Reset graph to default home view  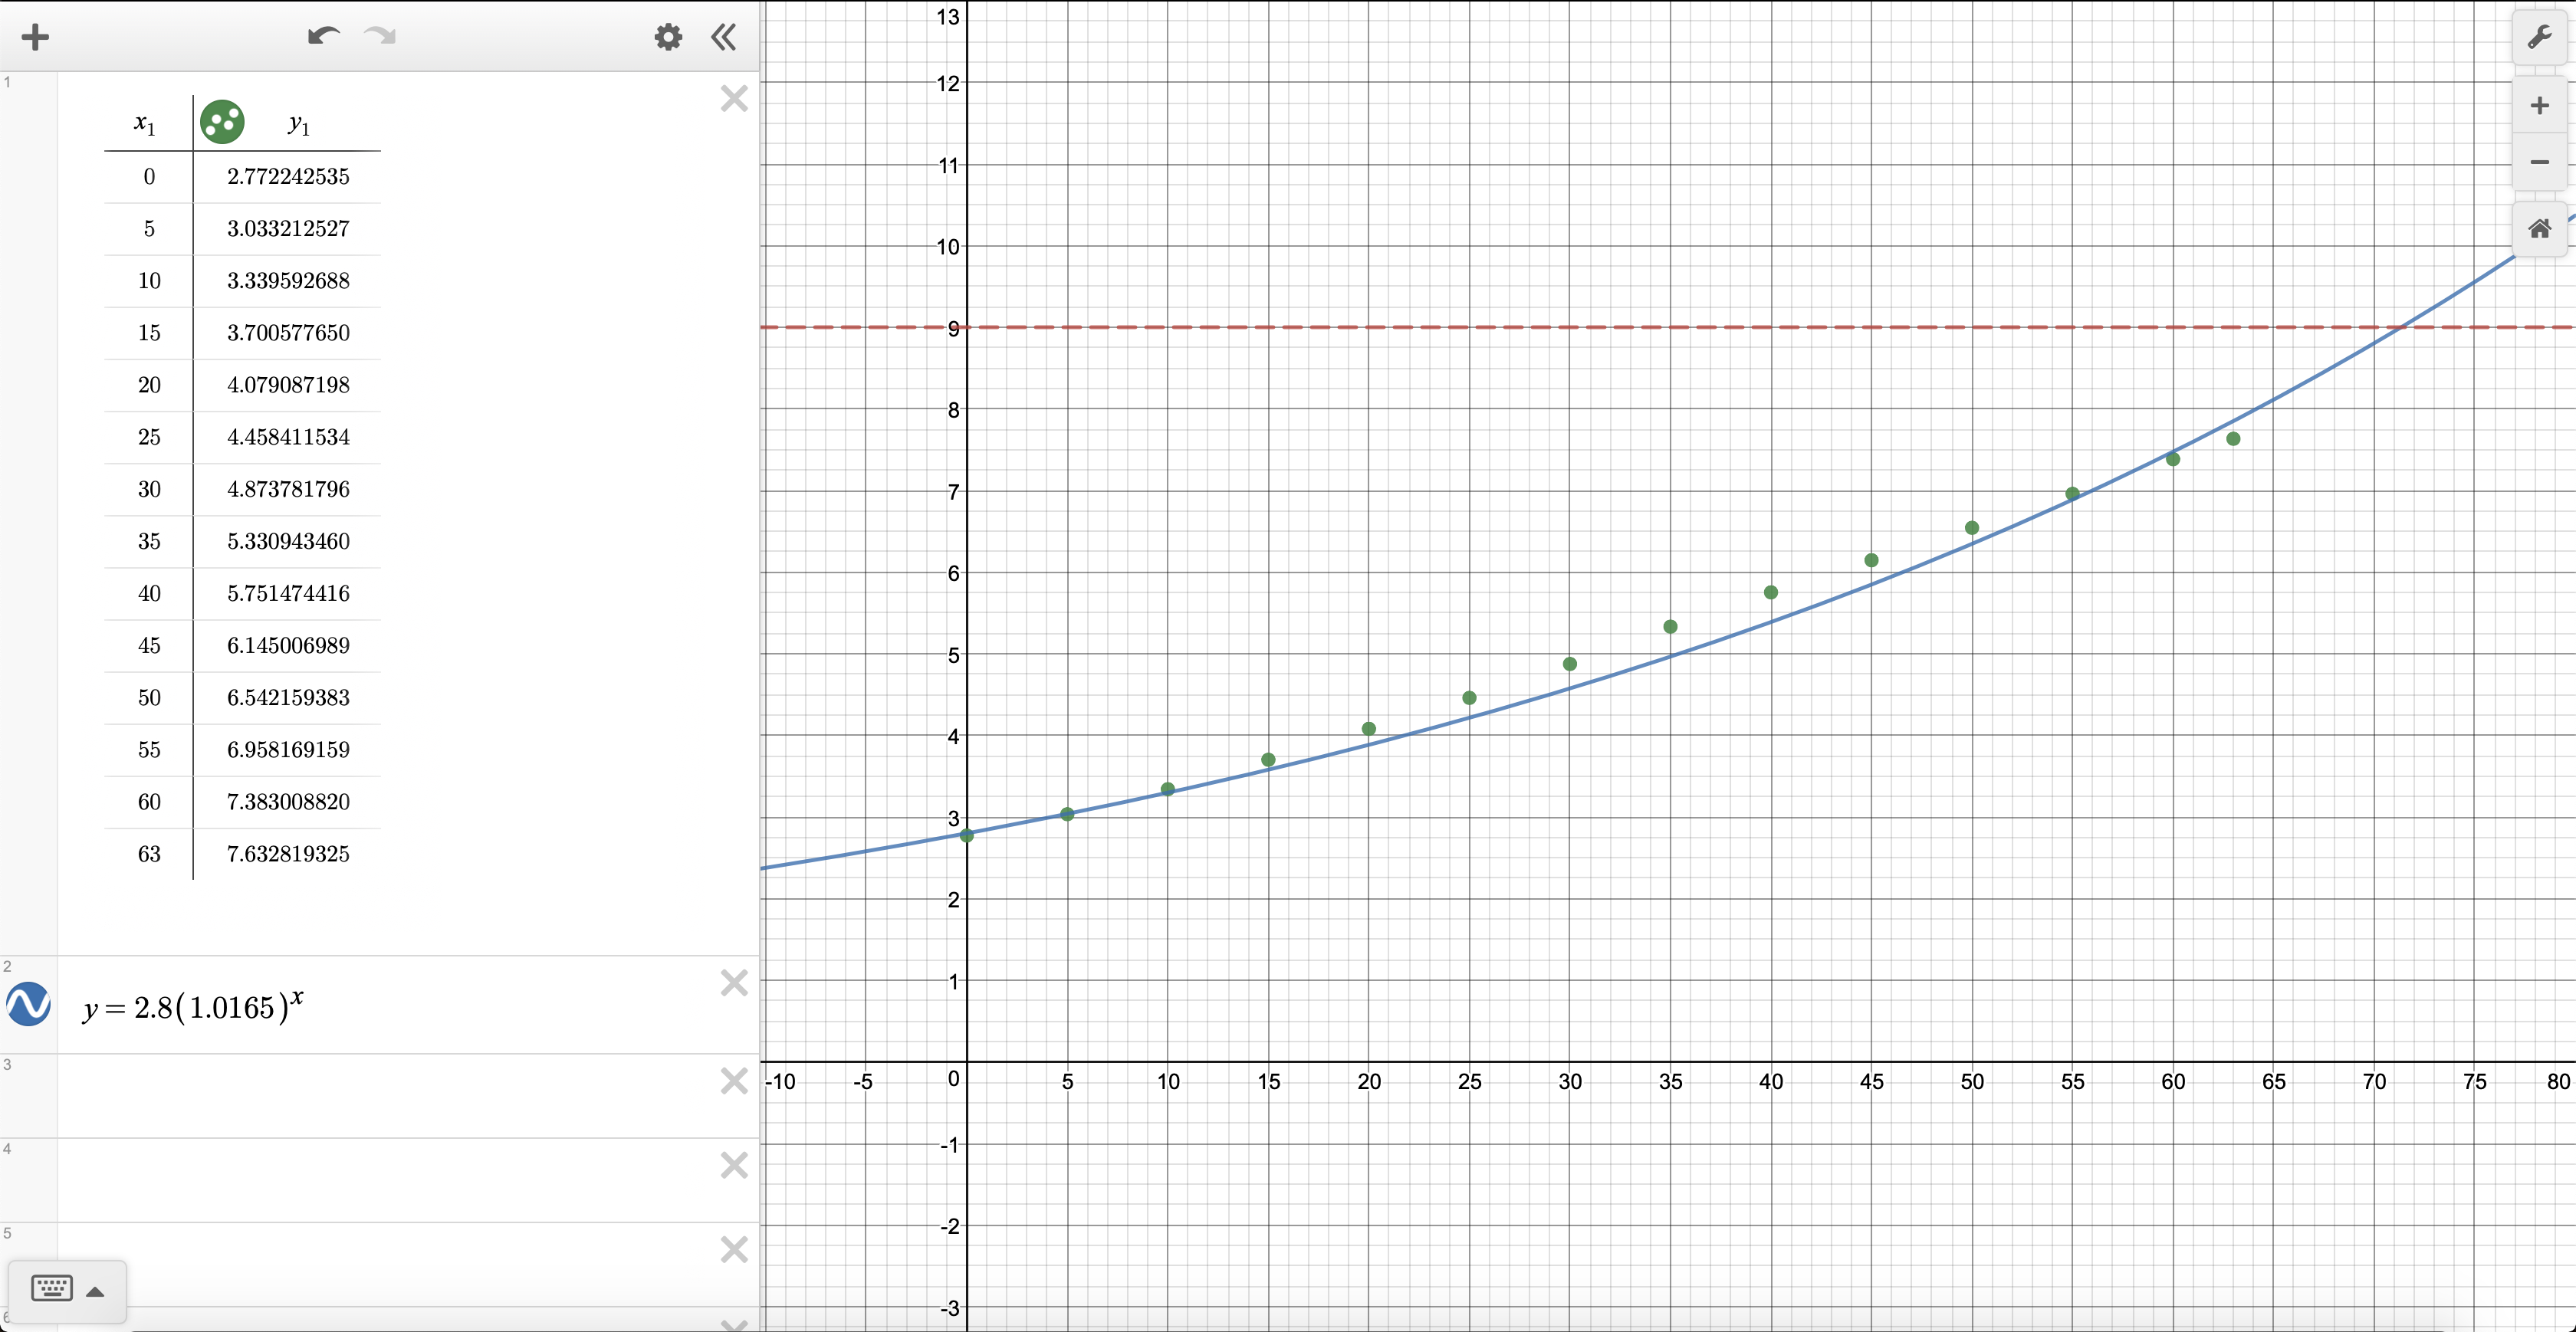2539,229
